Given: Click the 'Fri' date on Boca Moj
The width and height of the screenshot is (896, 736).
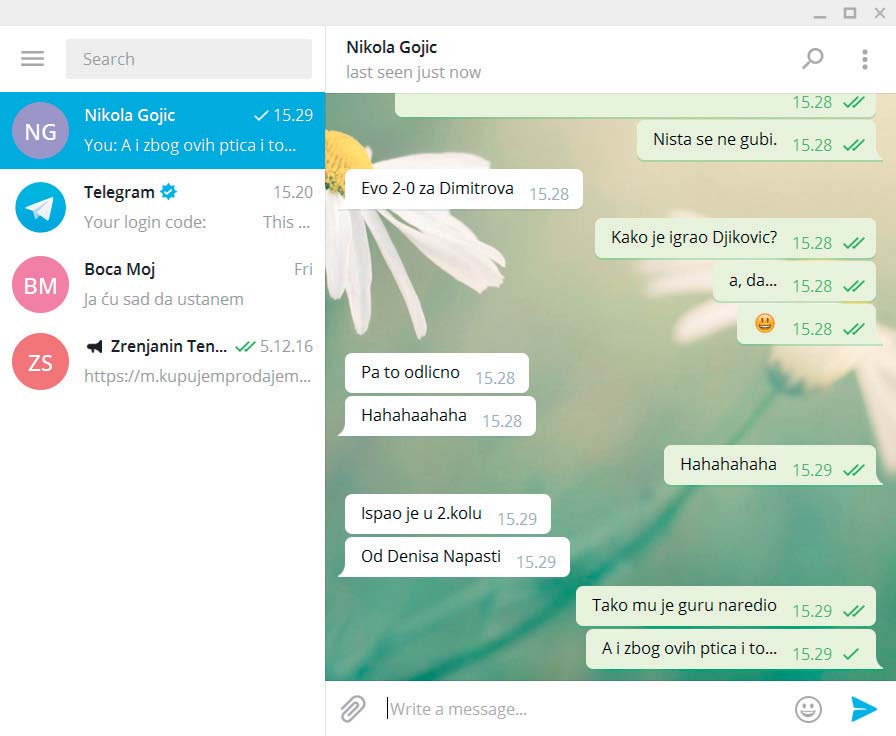Looking at the screenshot, I should point(303,269).
